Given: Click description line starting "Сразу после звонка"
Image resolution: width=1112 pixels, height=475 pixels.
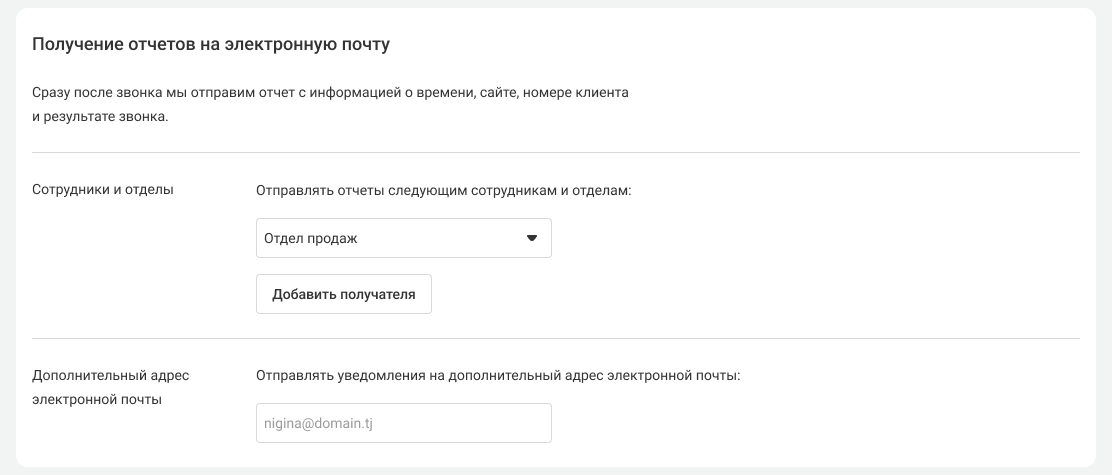Looking at the screenshot, I should pos(330,92).
